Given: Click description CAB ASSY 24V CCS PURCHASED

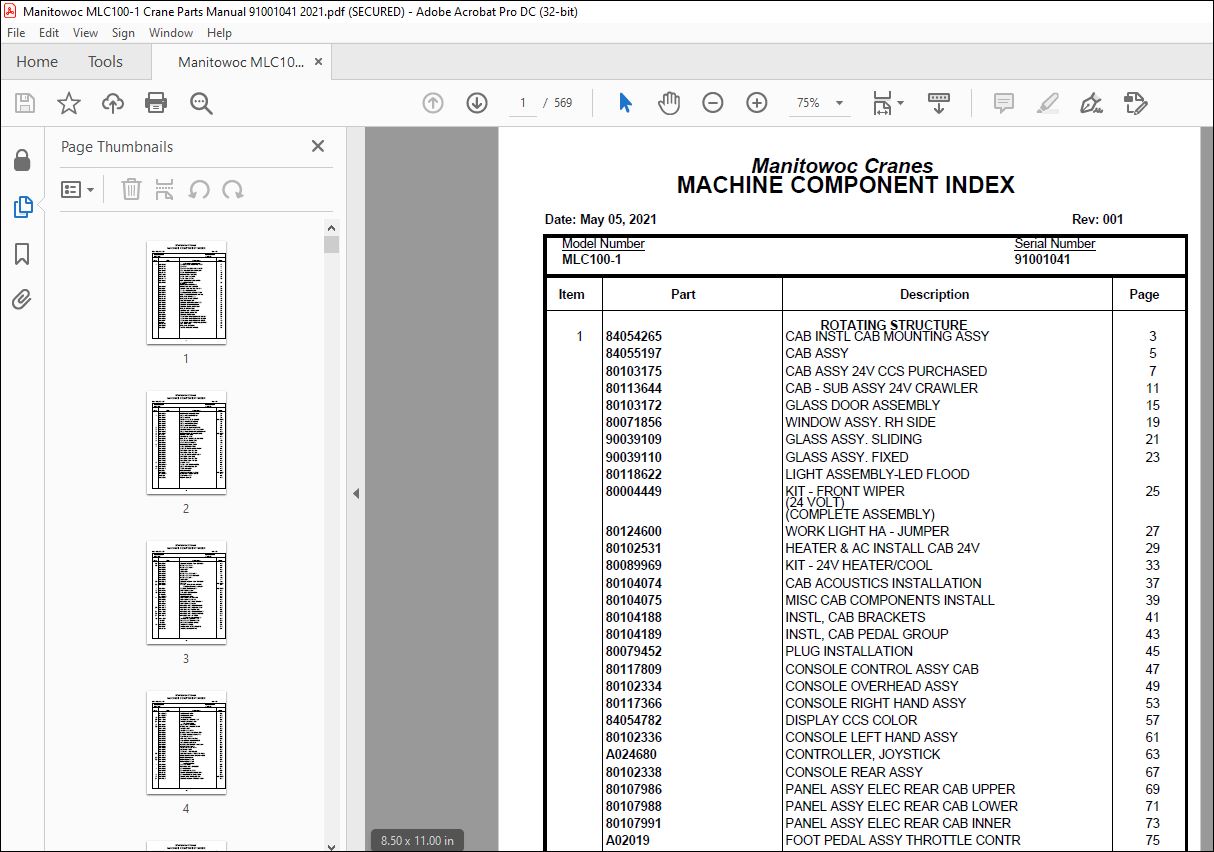Looking at the screenshot, I should [886, 371].
